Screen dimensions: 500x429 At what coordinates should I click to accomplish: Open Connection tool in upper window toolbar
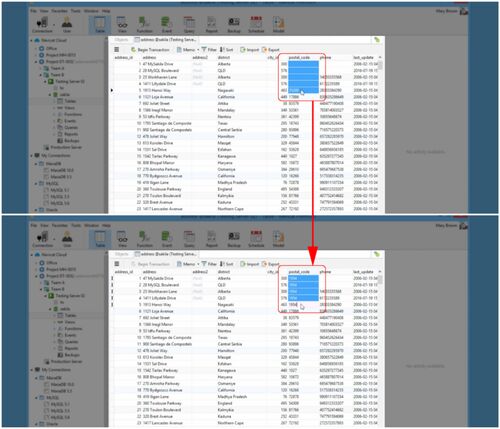42,25
